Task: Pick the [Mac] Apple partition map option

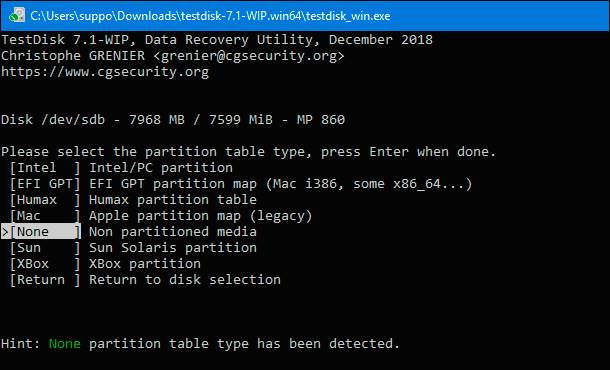Action: tap(45, 216)
